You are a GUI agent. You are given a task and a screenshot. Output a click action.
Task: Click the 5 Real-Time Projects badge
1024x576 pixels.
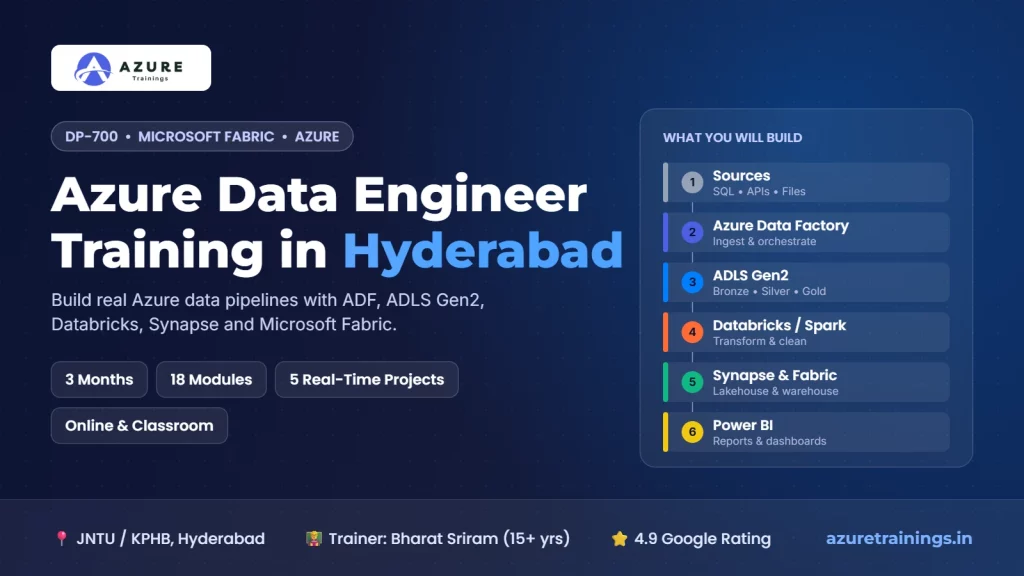point(366,379)
